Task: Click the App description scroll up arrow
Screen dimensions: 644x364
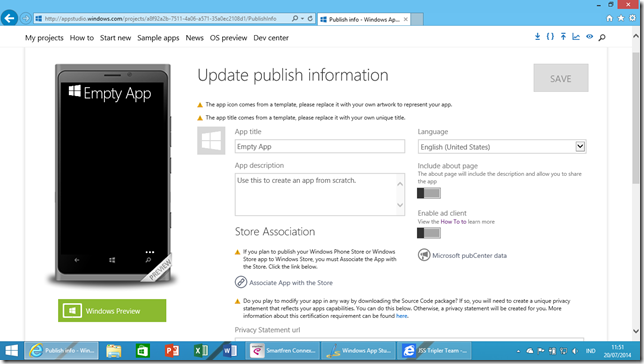Action: pyautogui.click(x=400, y=184)
